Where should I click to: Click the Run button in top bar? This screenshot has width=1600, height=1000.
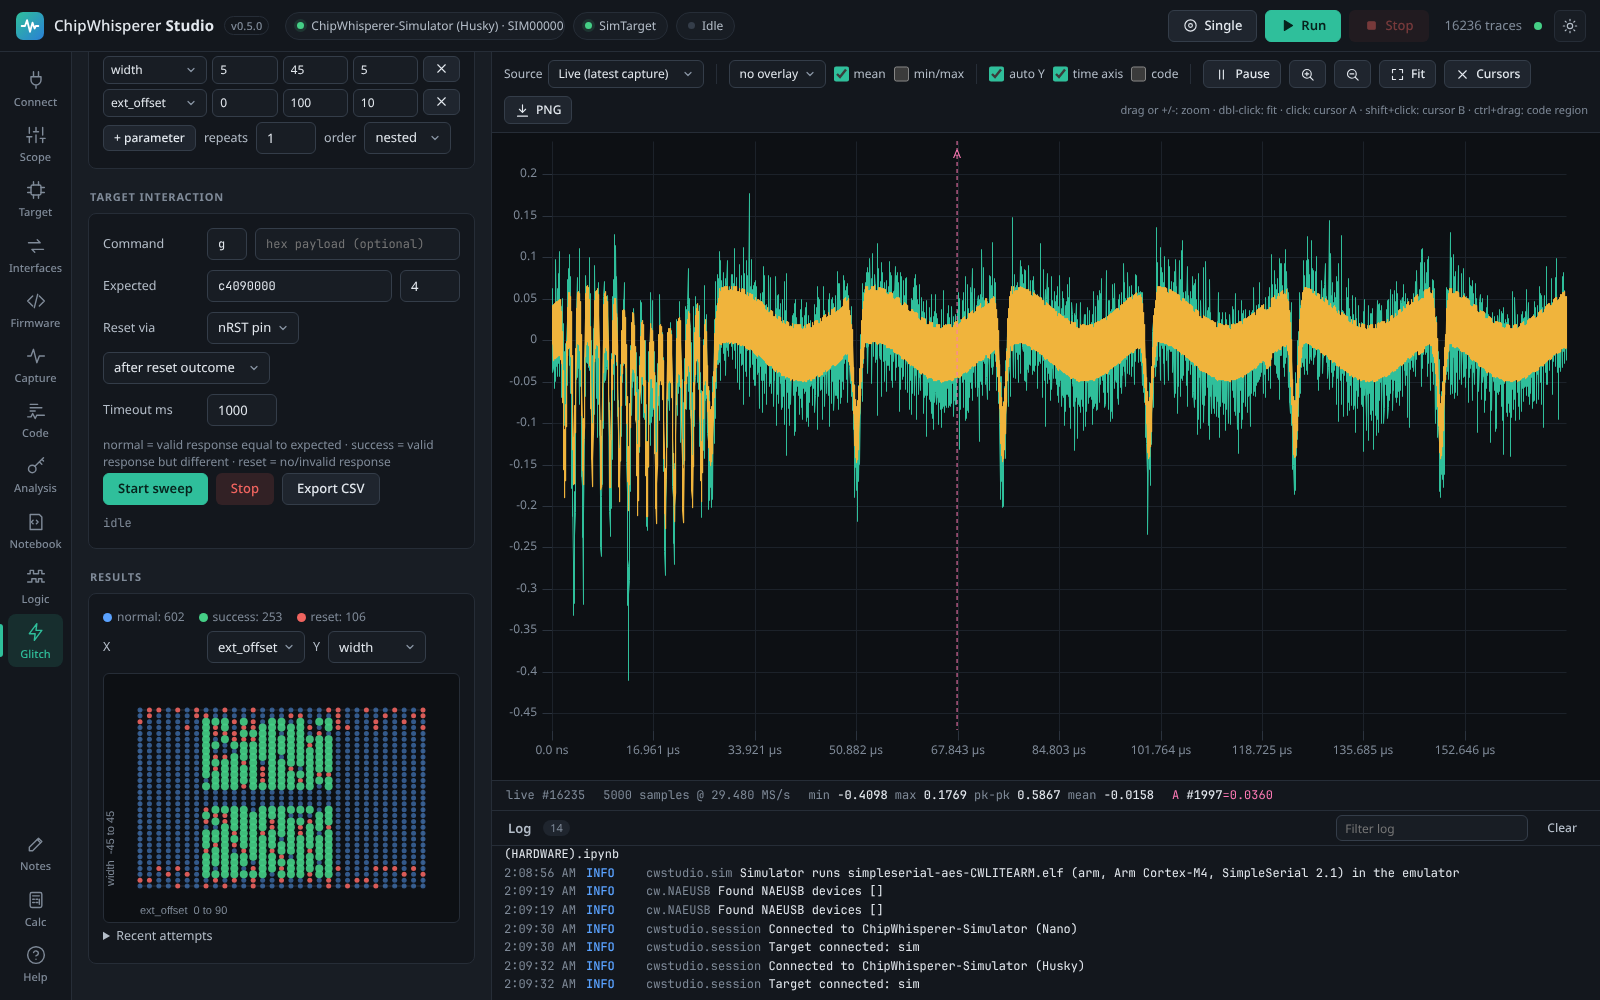tap(1302, 26)
